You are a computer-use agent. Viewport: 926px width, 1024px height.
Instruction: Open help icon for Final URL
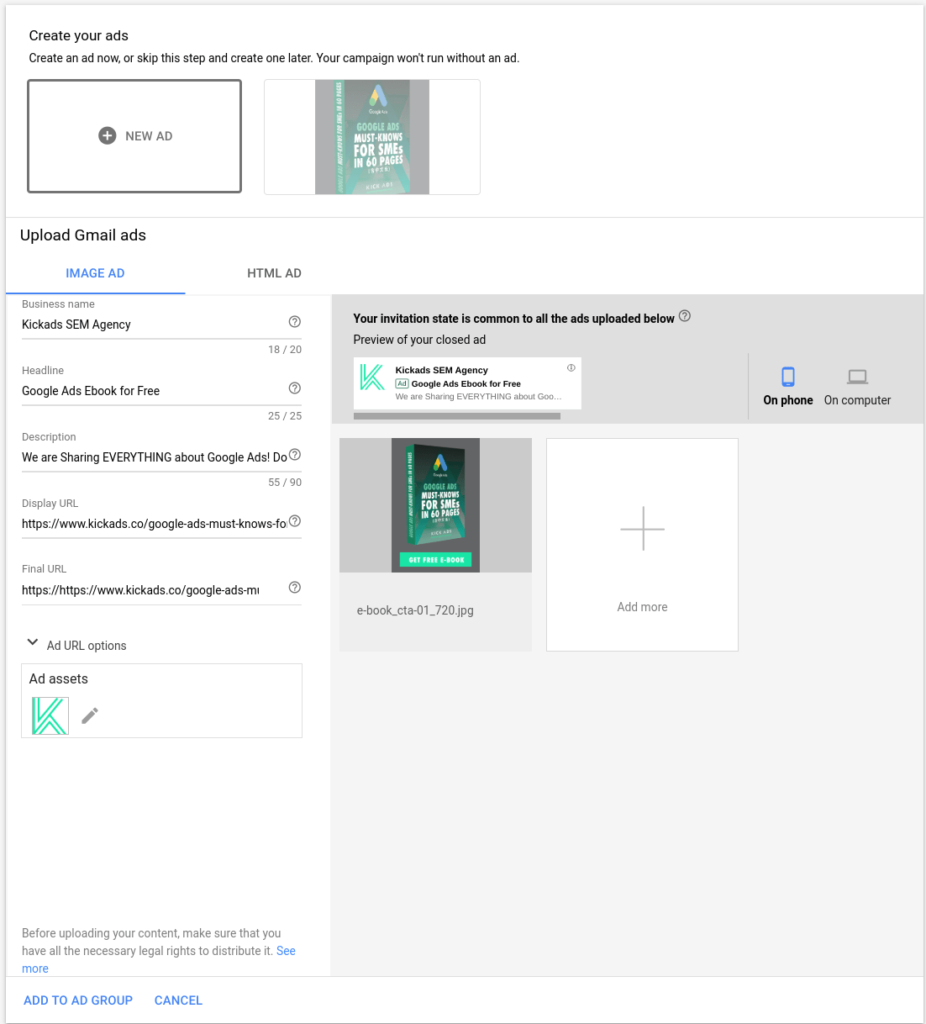pos(295,587)
